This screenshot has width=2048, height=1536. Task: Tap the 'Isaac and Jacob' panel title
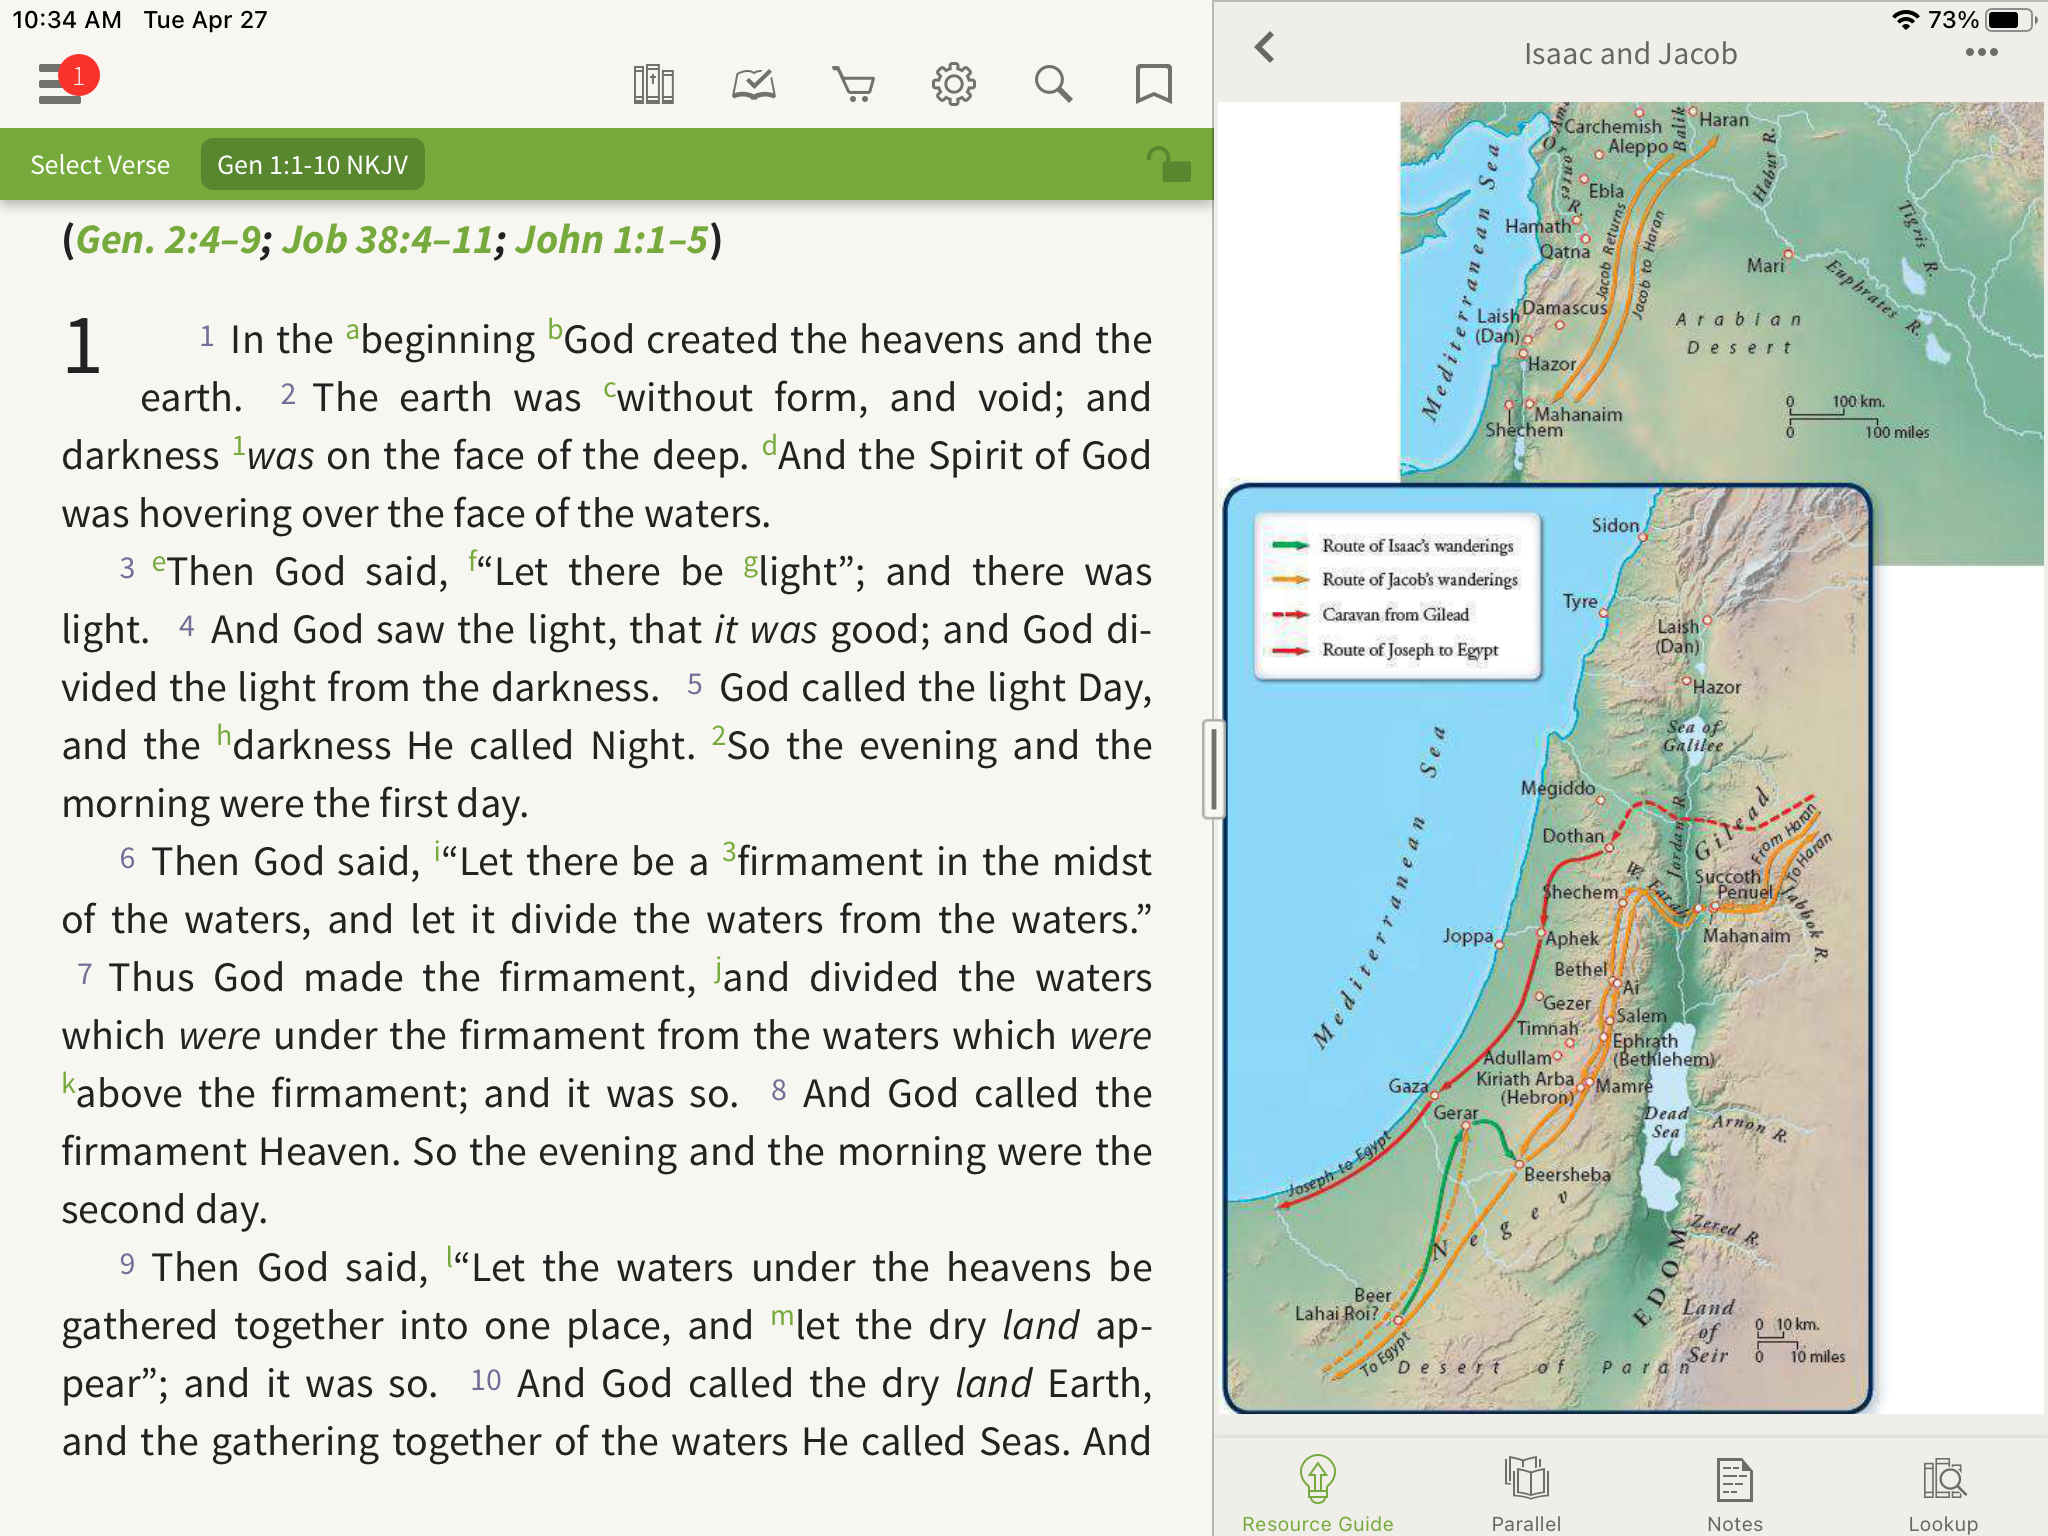(x=1630, y=53)
